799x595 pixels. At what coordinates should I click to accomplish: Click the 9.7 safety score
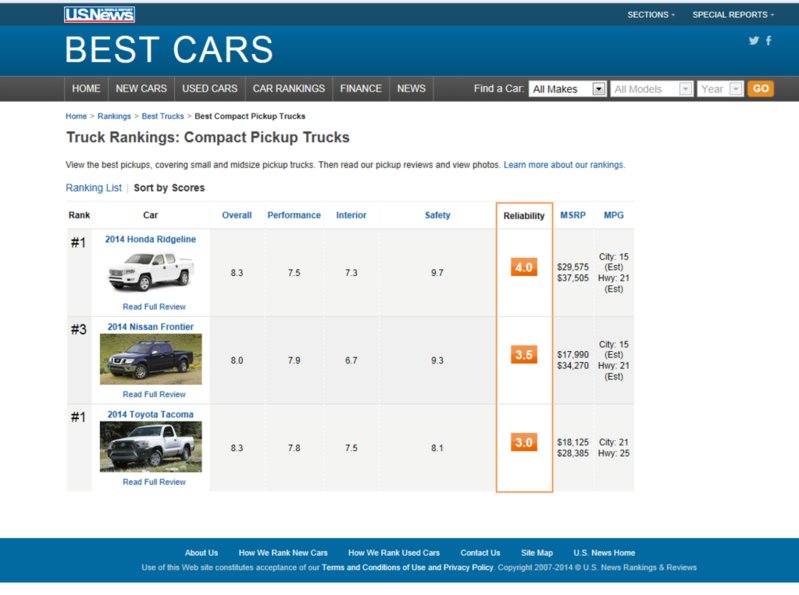pyautogui.click(x=437, y=273)
